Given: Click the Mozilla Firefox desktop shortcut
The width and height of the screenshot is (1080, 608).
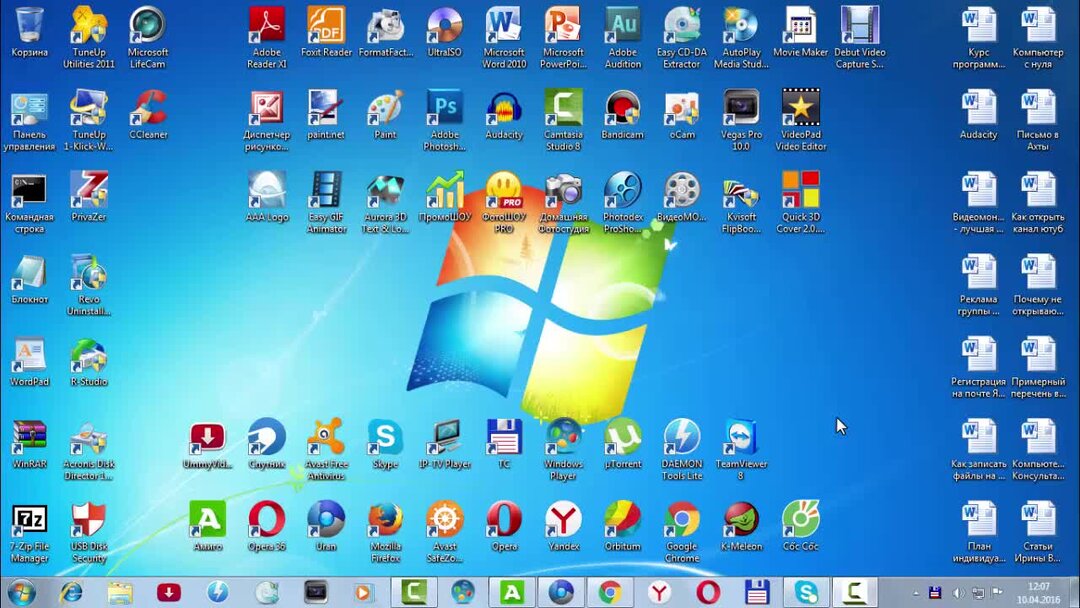Looking at the screenshot, I should tap(385, 533).
